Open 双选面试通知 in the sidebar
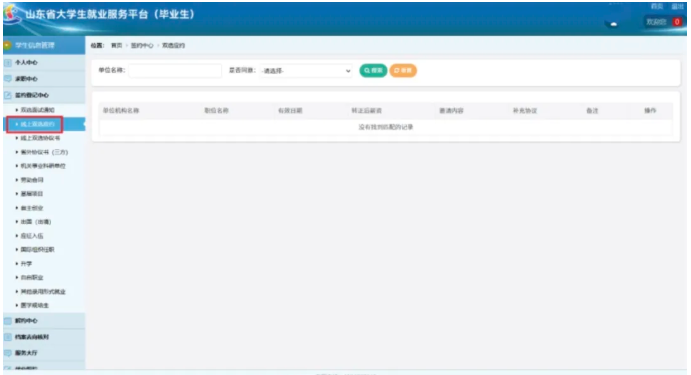Image resolution: width=691 pixels, height=375 pixels. tap(37, 110)
